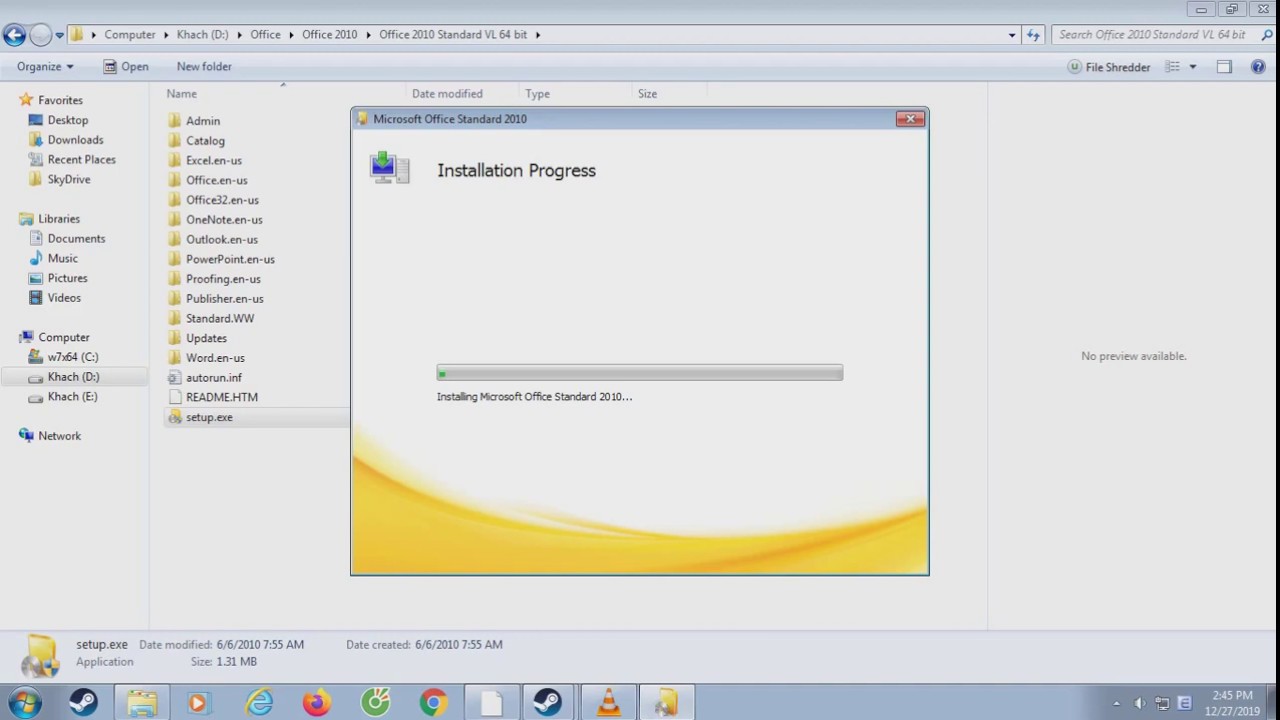Select the Standard.WW folder
Screen dimensions: 1280x720
click(220, 318)
